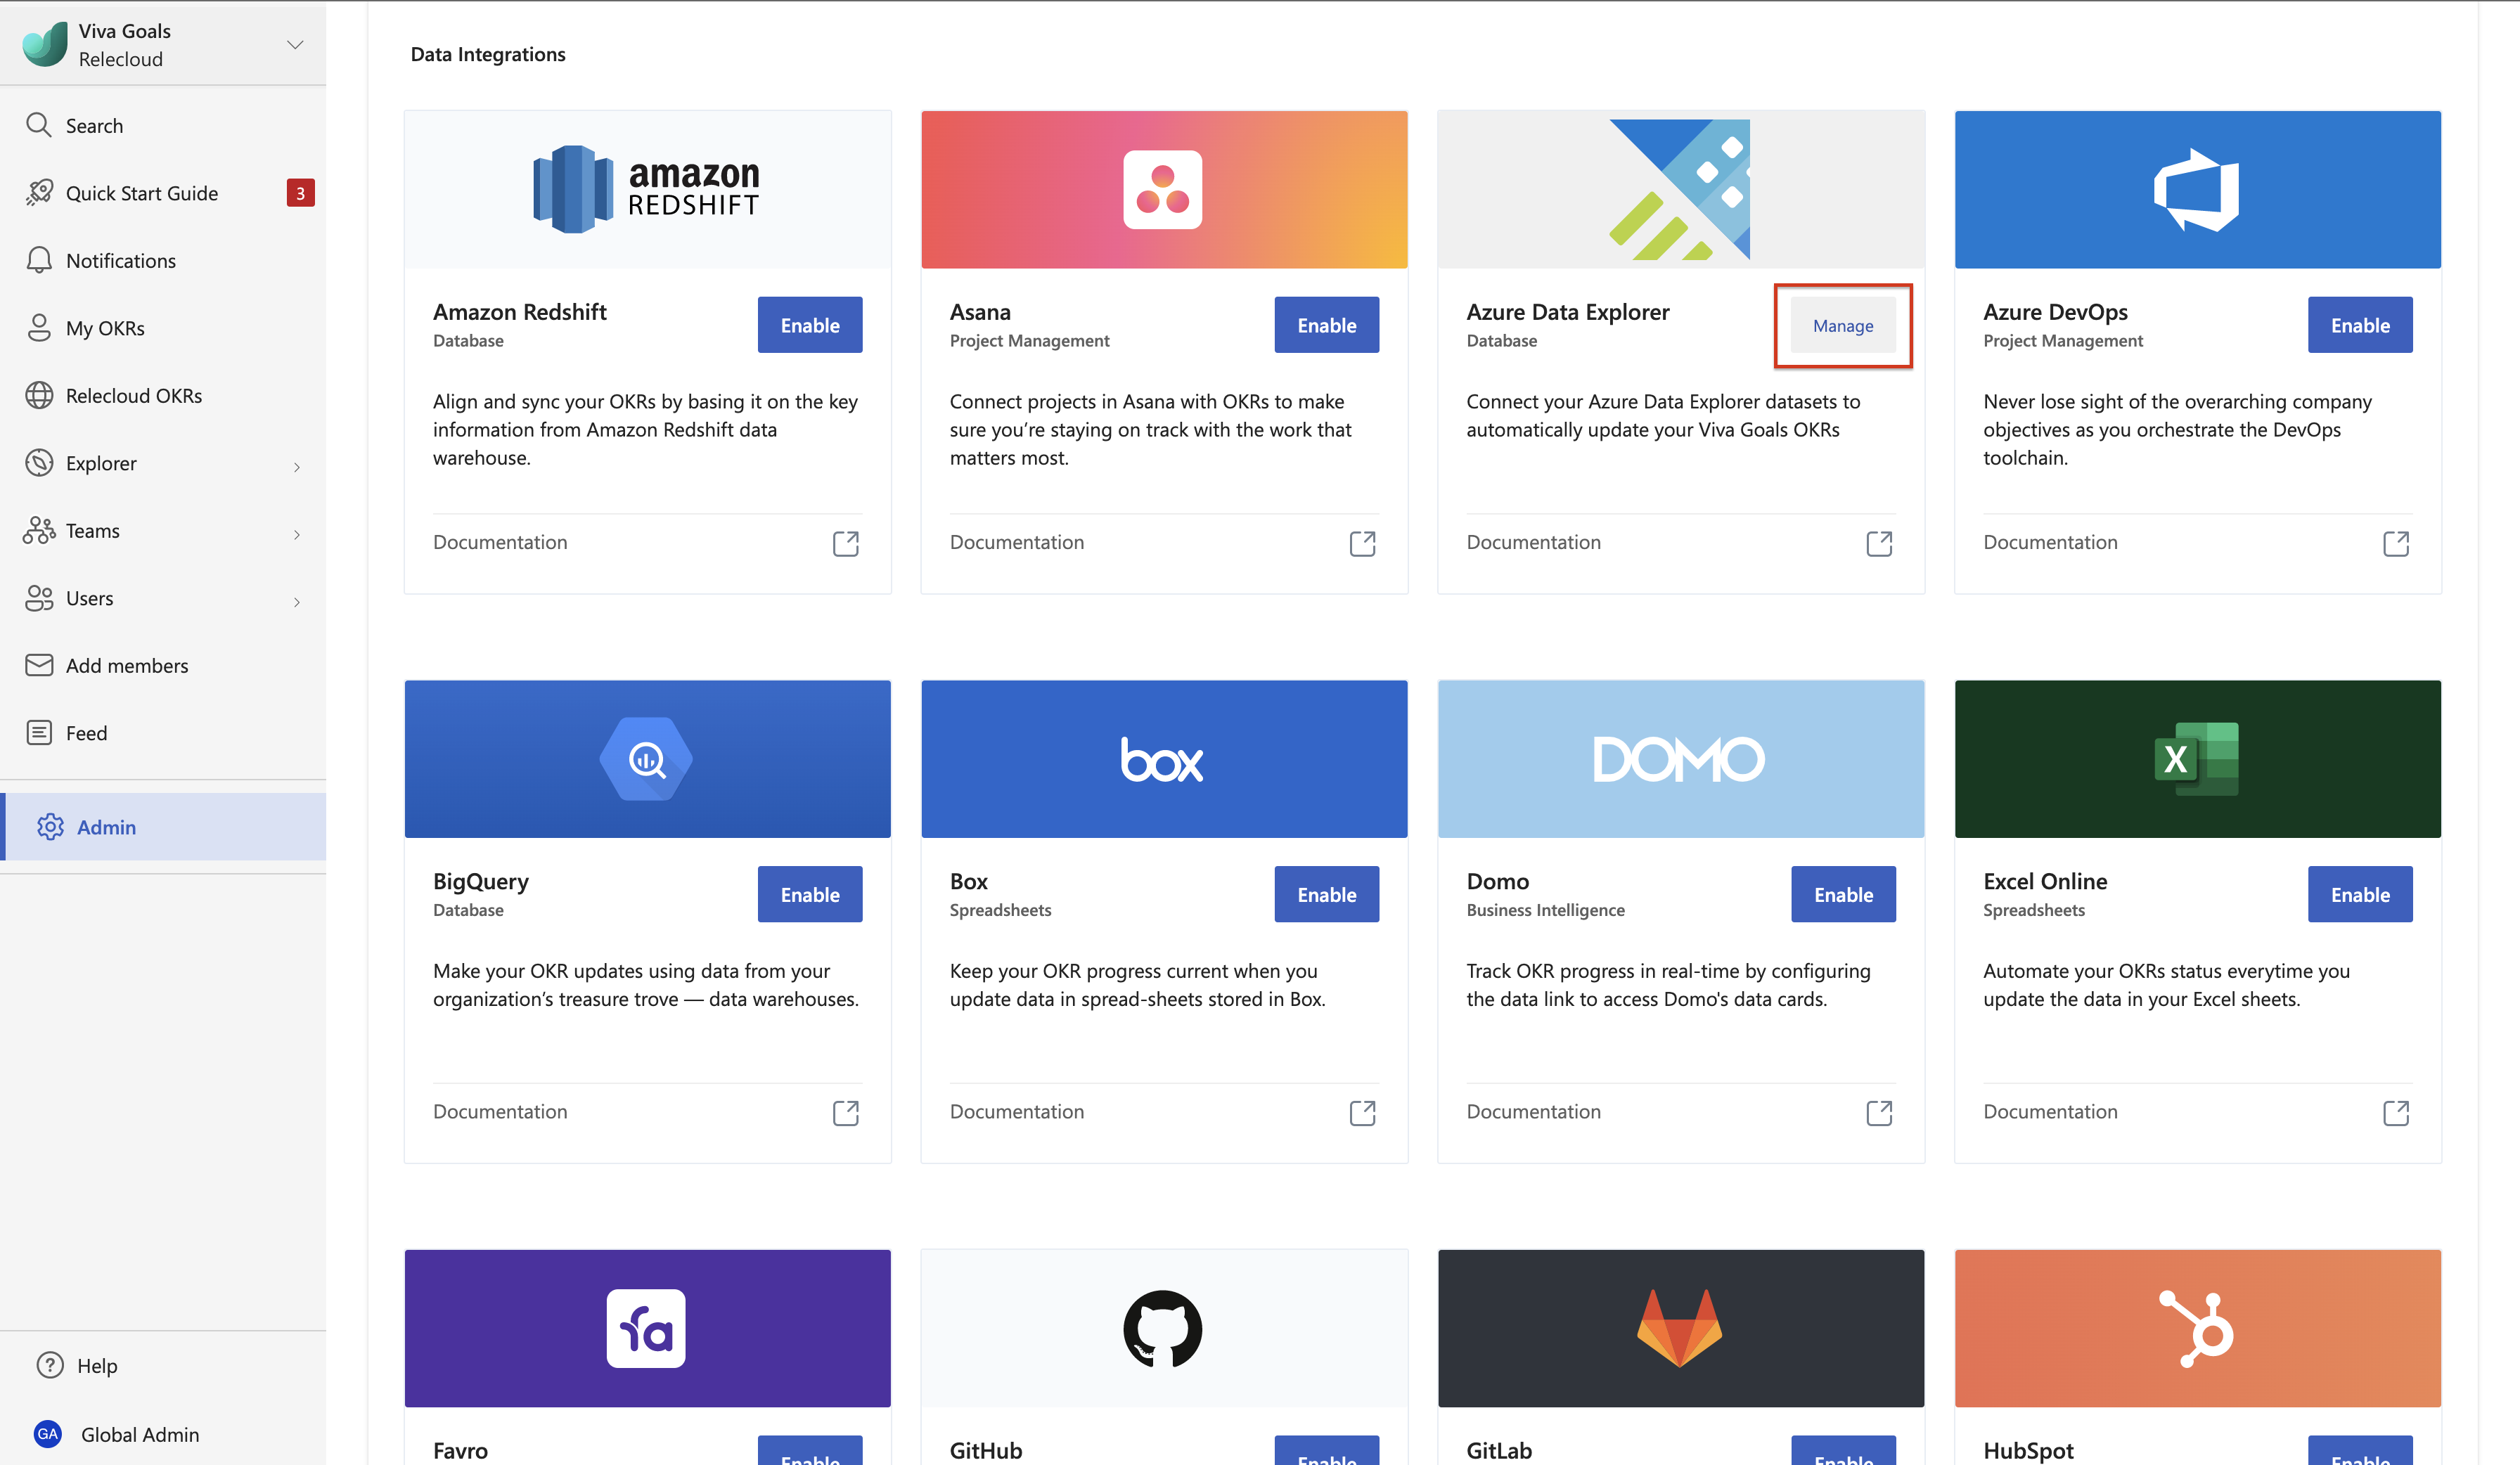Open Azure Data Explorer documentation external link icon
The image size is (2520, 1465).
tap(1878, 542)
